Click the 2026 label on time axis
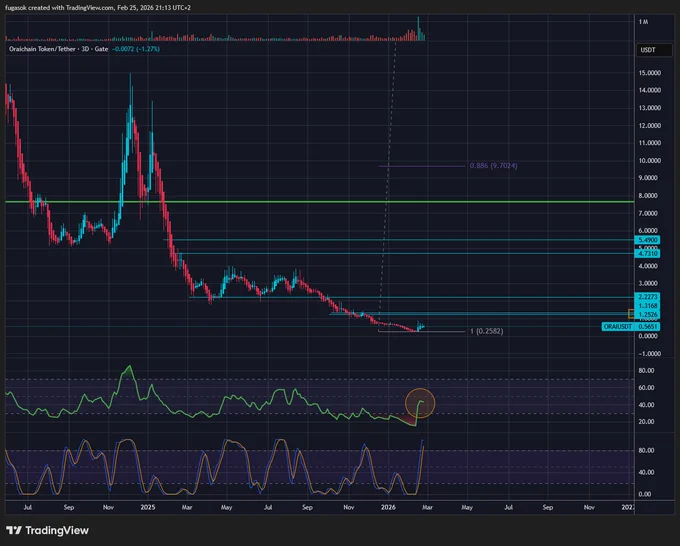Viewport: 680px width, 546px height. [388, 507]
